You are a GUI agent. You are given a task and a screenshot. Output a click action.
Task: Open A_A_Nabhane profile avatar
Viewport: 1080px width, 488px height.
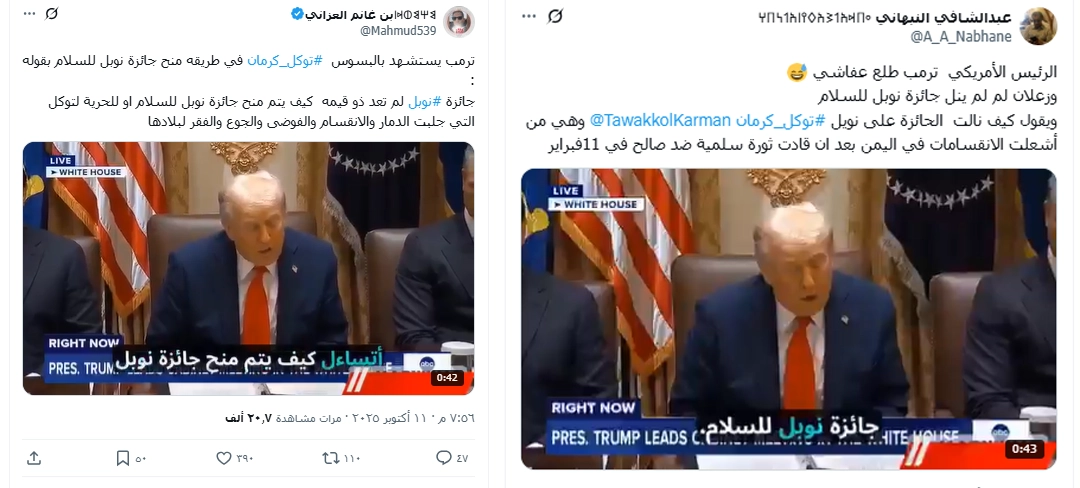click(1038, 25)
